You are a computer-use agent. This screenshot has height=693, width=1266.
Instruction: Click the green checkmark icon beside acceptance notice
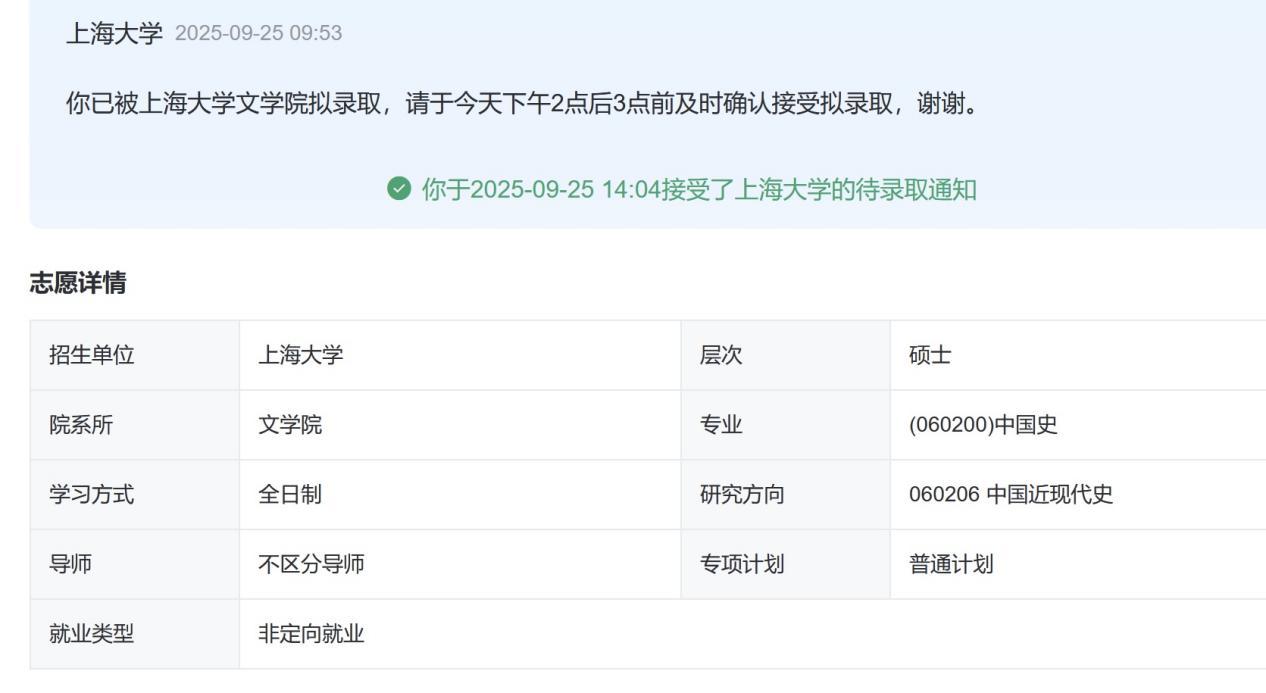[398, 189]
